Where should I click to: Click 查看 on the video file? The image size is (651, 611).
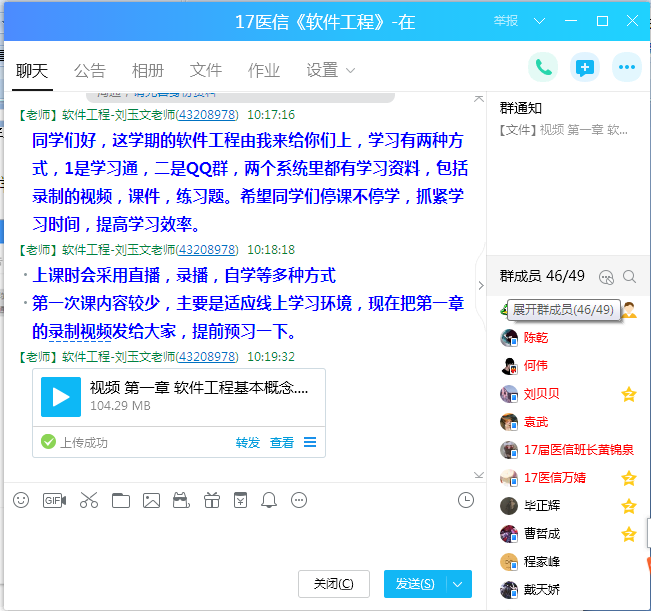click(281, 443)
